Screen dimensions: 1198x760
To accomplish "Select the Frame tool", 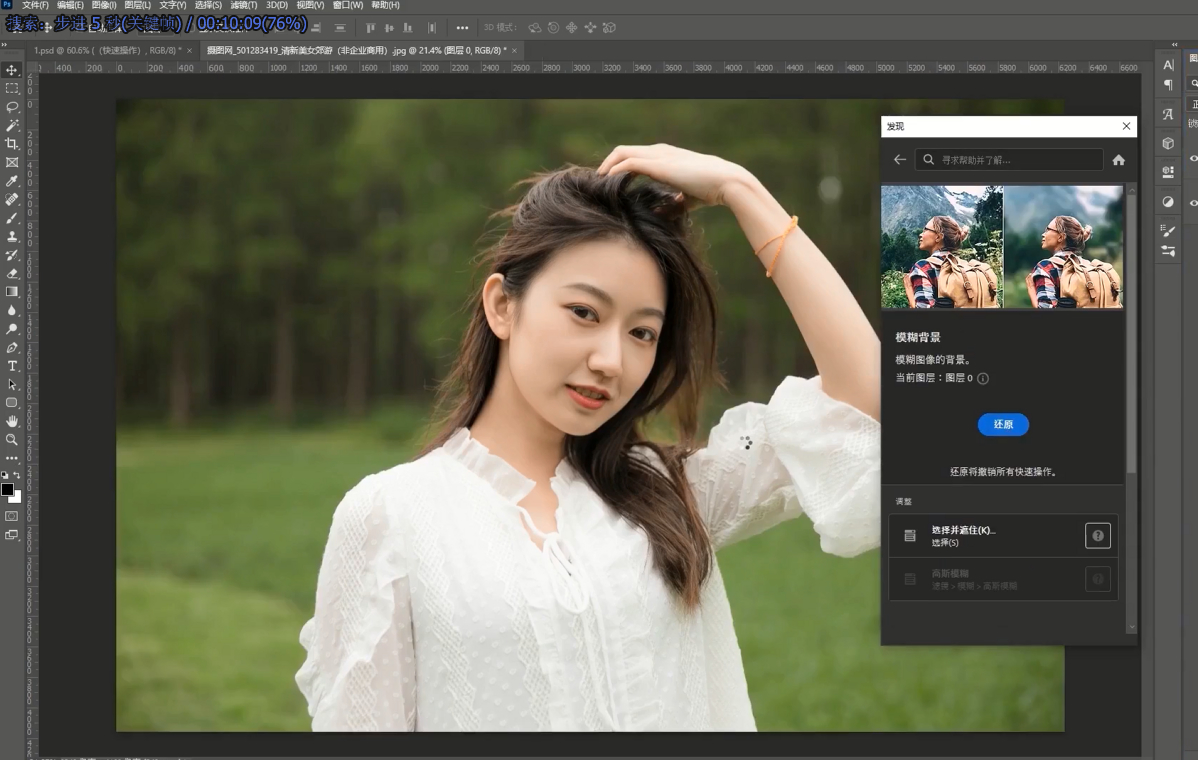I will 11,163.
